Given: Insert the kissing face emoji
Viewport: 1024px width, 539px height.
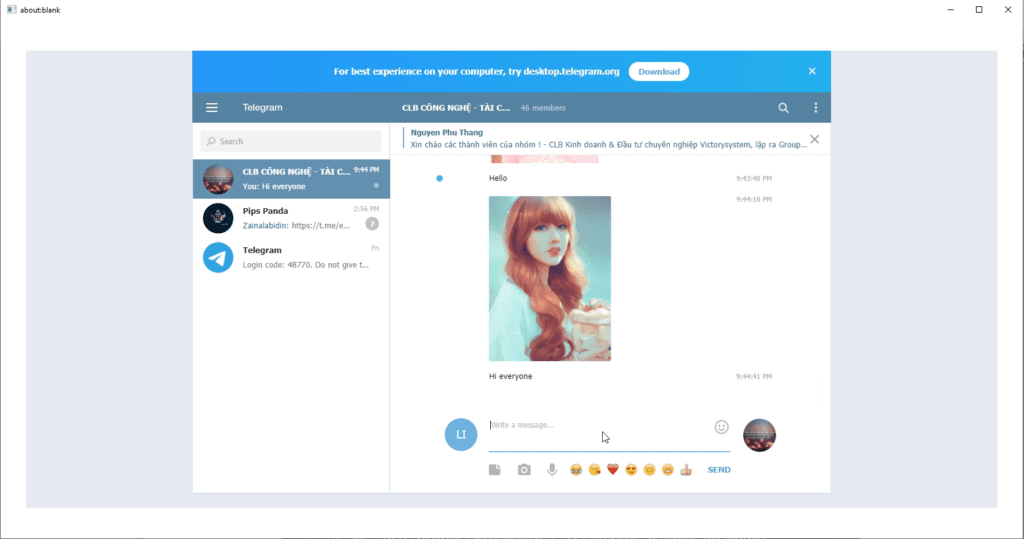Looking at the screenshot, I should pos(594,470).
